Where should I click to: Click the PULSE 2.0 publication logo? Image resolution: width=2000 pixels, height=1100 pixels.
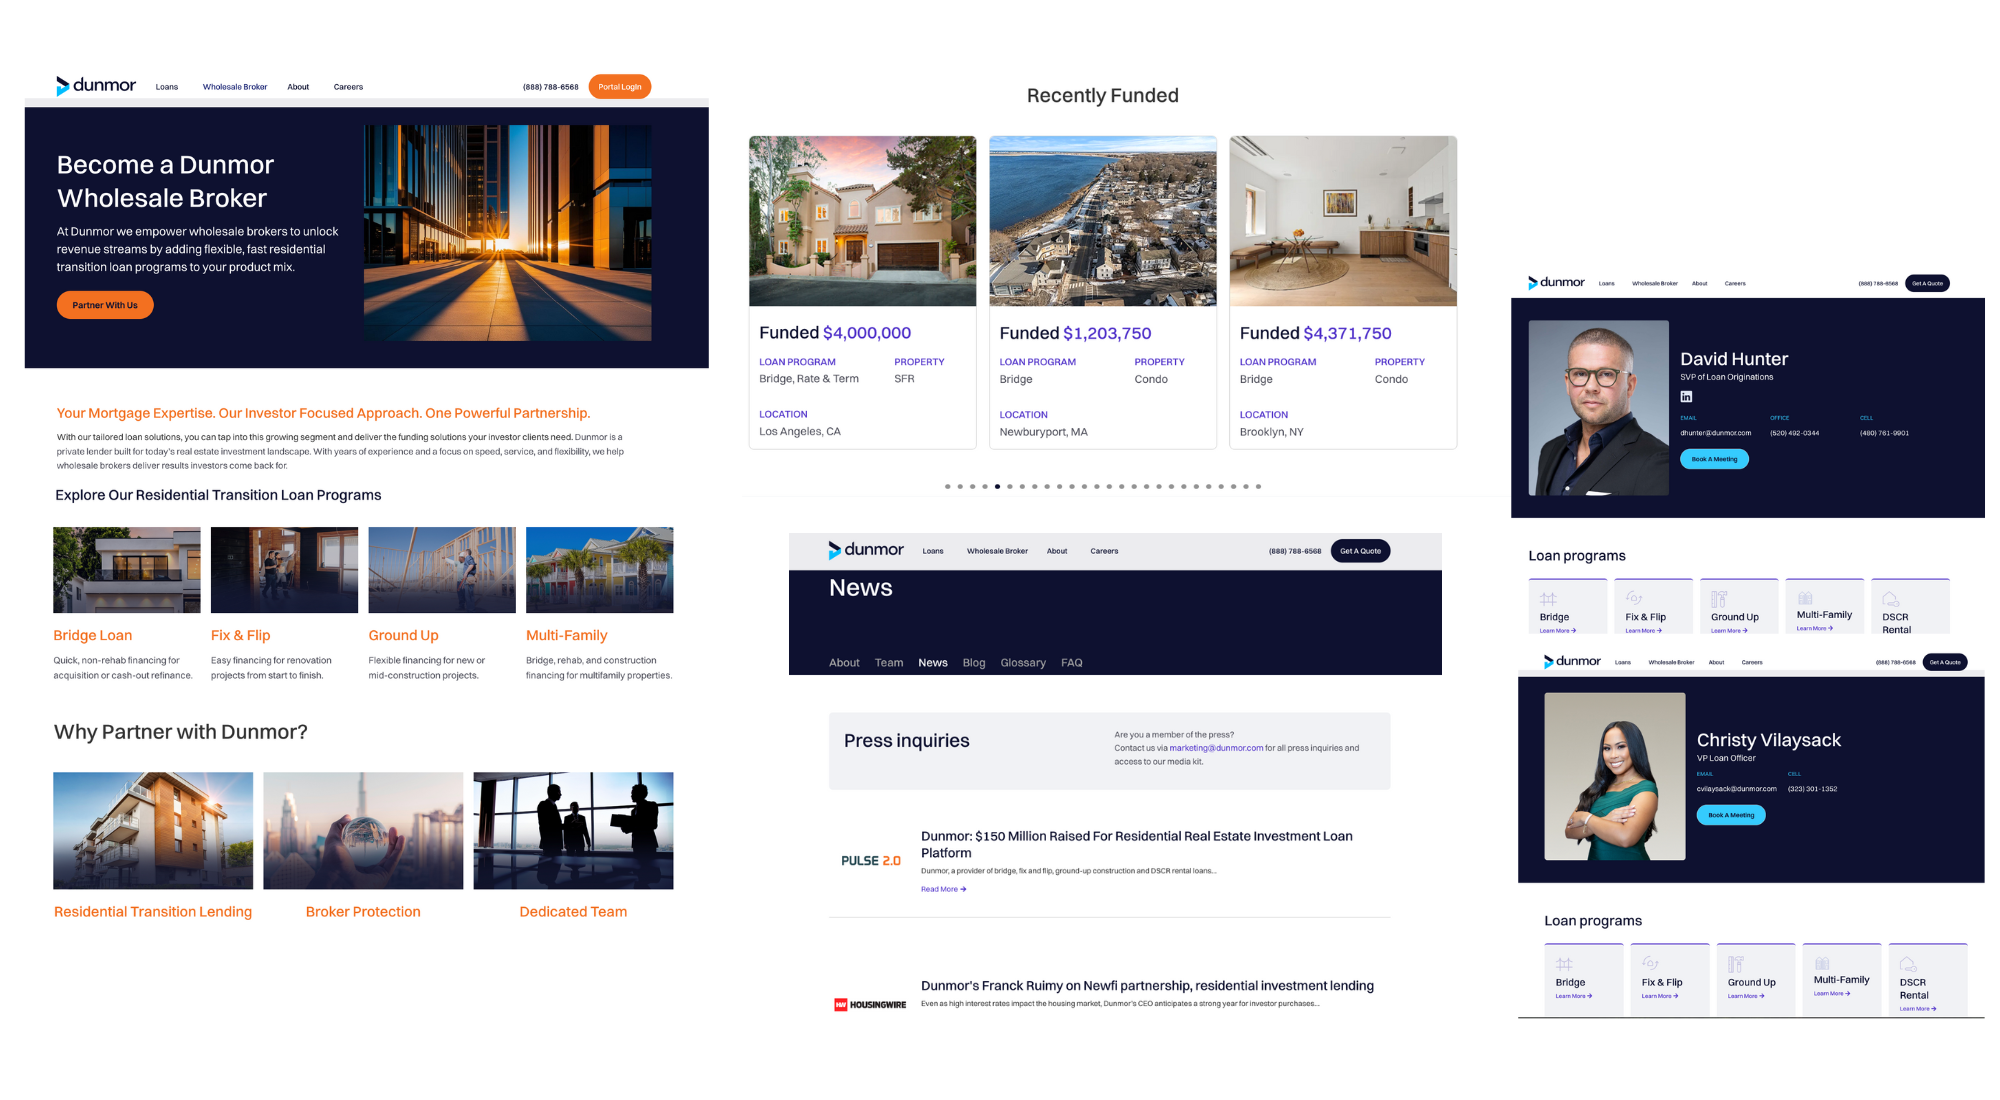(870, 861)
